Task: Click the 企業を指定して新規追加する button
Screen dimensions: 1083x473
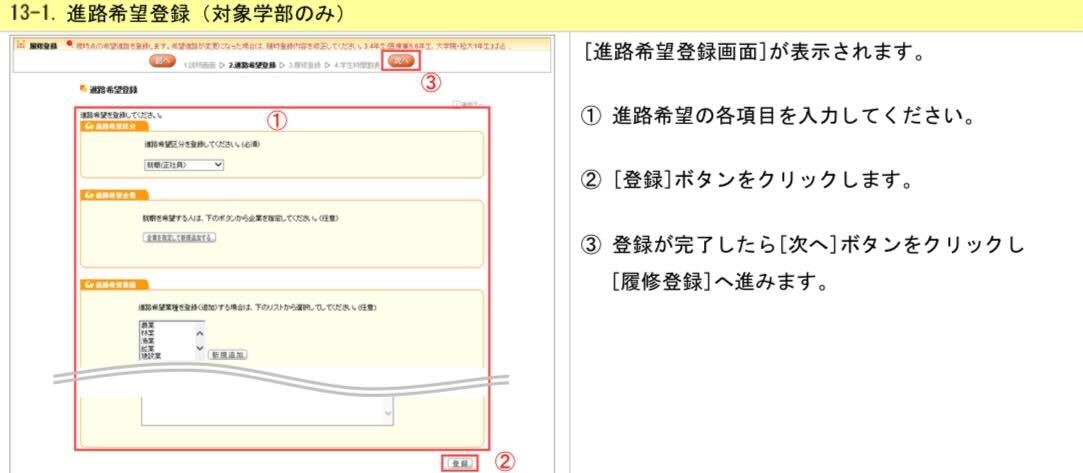Action: click(180, 238)
